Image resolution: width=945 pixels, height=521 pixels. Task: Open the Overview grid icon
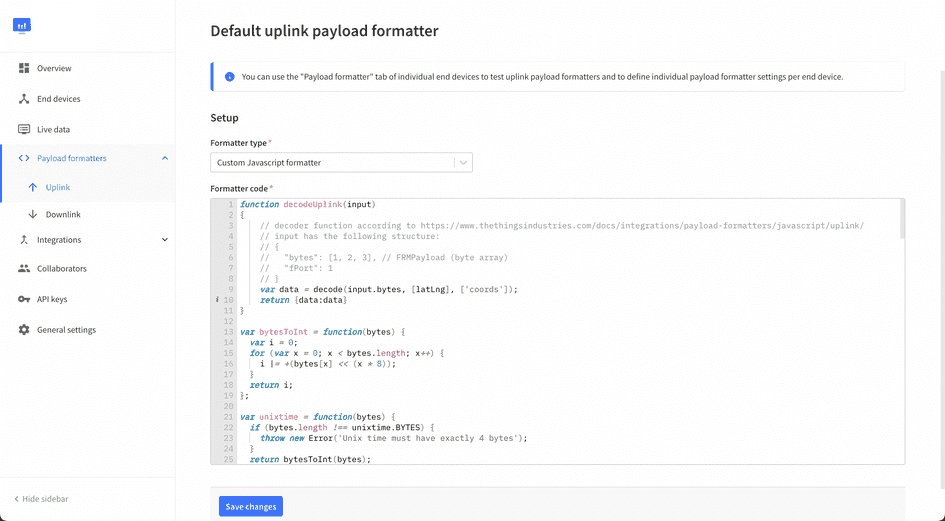click(x=24, y=68)
